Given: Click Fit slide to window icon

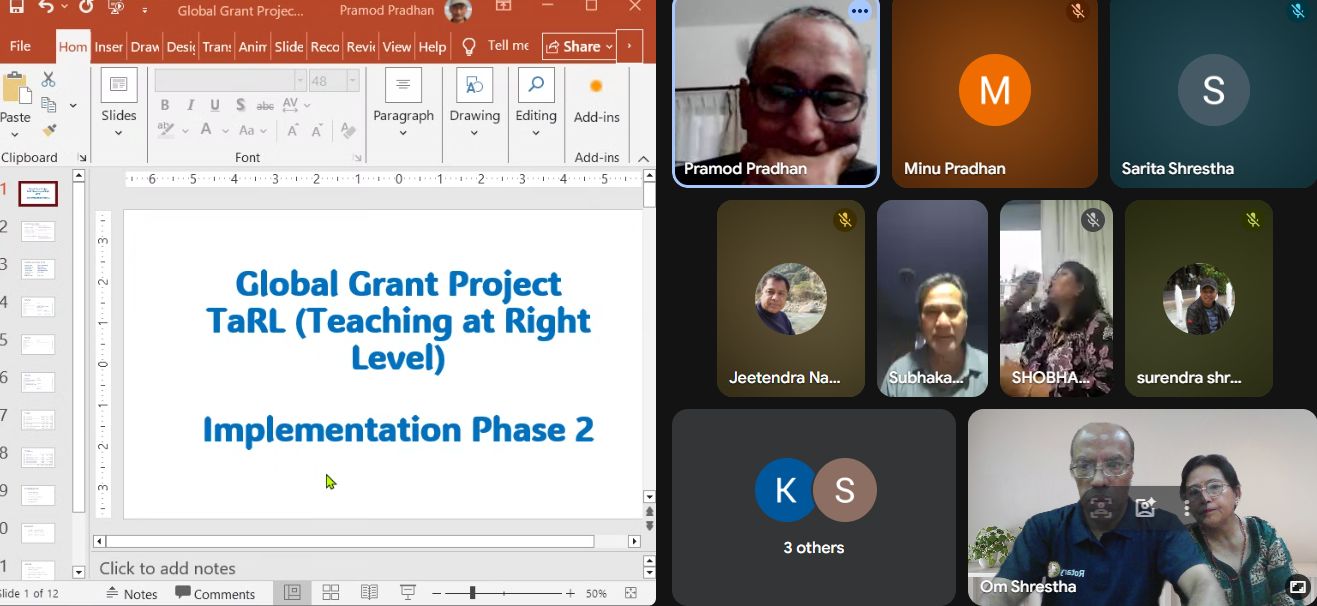Looking at the screenshot, I should [631, 593].
